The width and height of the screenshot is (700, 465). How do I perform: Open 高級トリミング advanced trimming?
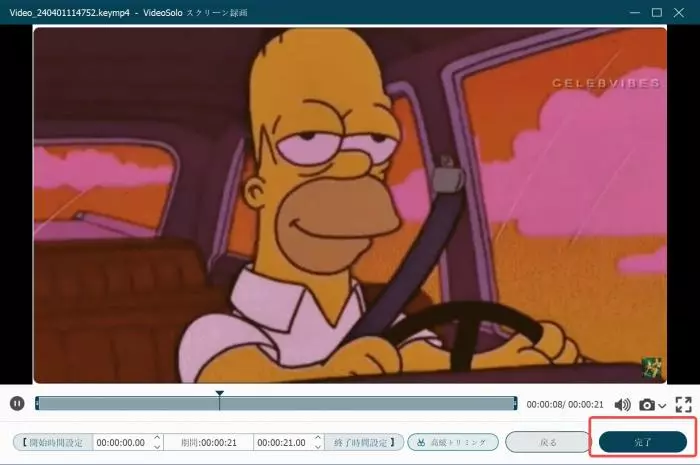tap(453, 442)
